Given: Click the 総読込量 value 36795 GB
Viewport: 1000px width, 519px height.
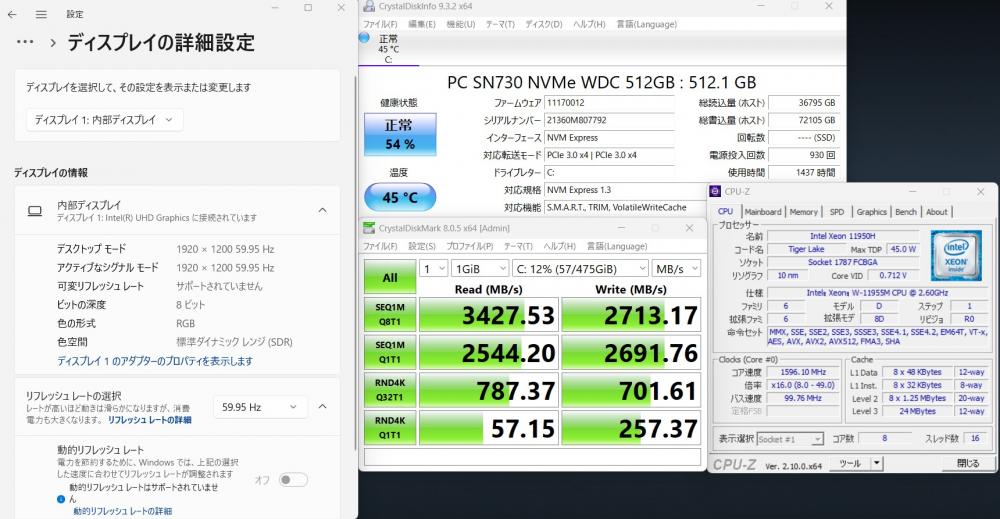Looking at the screenshot, I should click(804, 103).
